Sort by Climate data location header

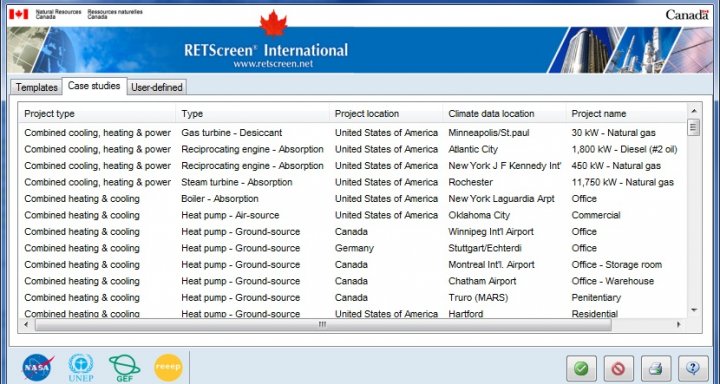click(504, 113)
